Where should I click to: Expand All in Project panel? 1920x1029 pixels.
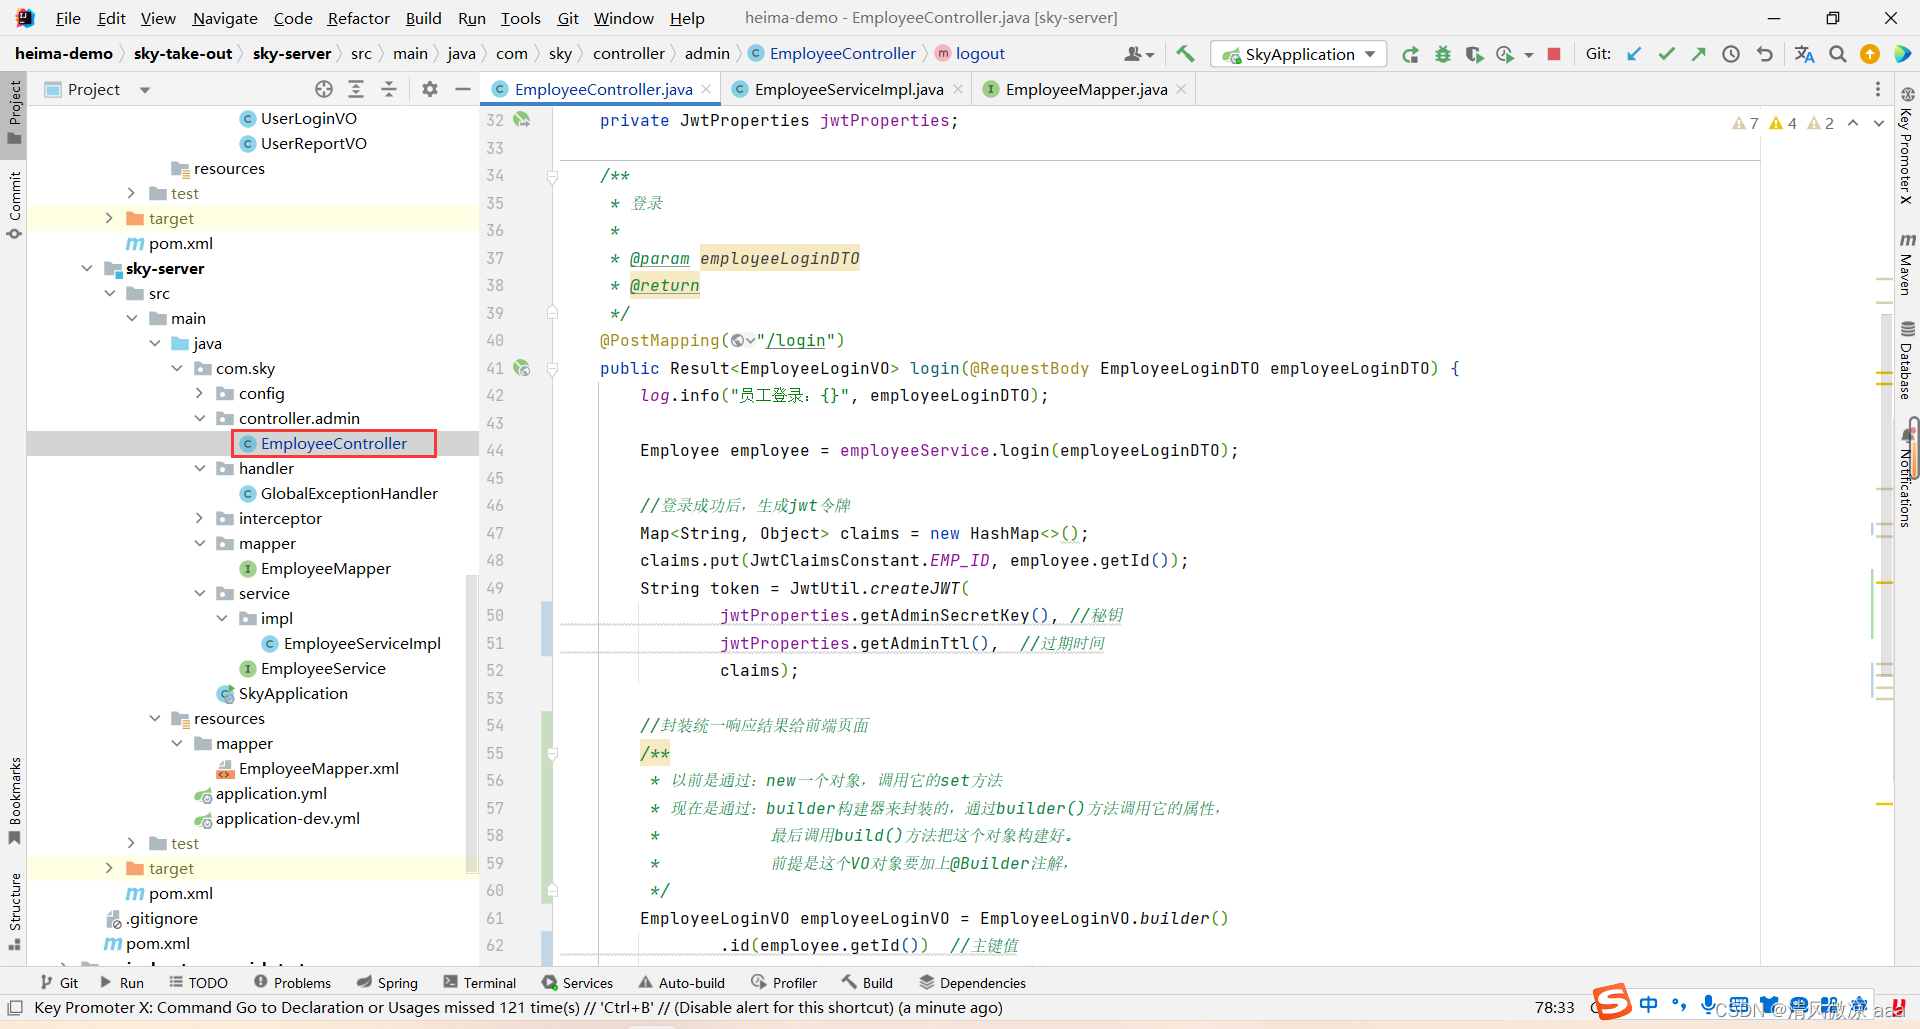(x=356, y=89)
